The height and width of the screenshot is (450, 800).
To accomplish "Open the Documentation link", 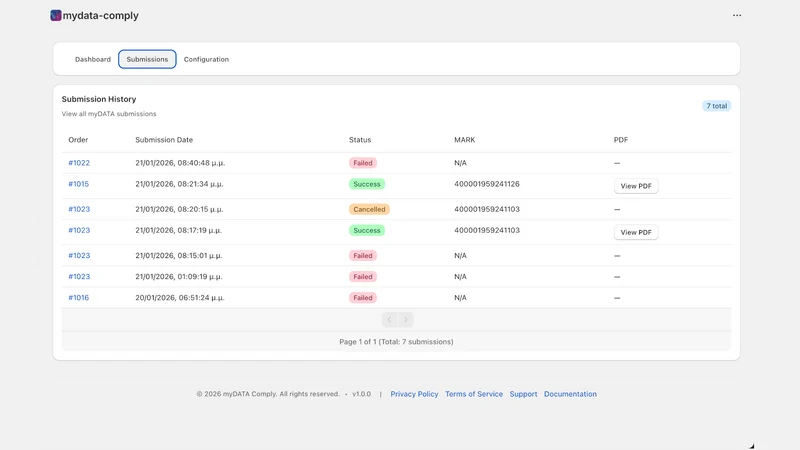I will point(570,394).
